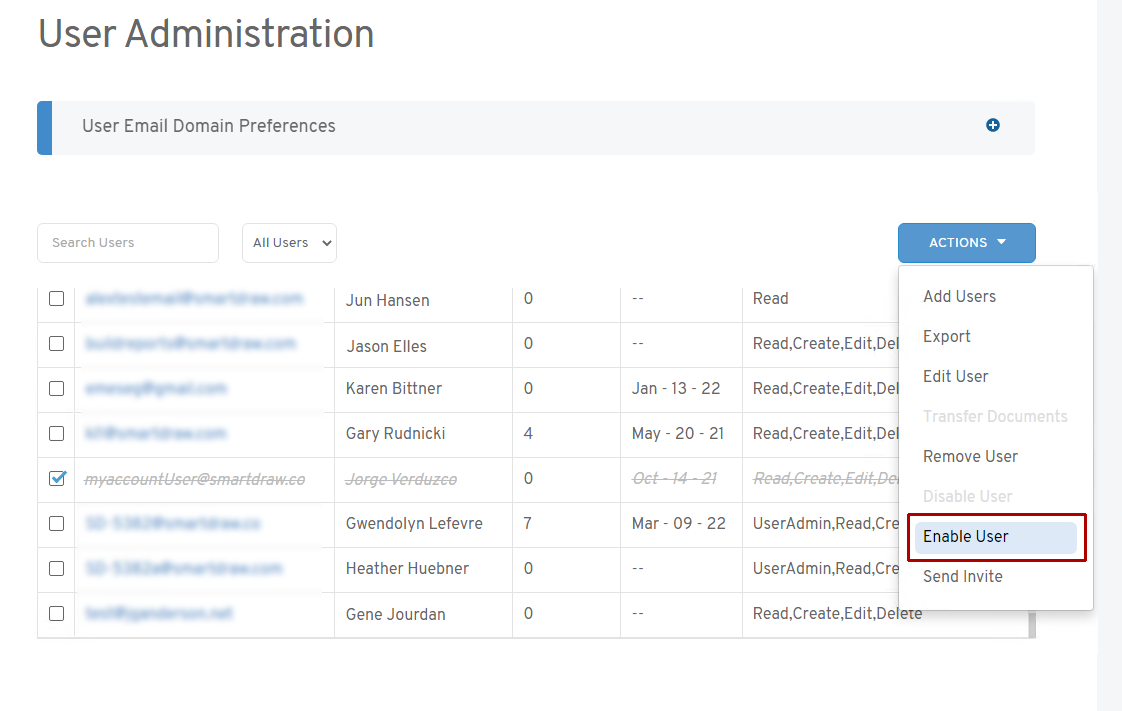The image size is (1122, 711).
Task: Check the box for Jun Hansen
Action: [x=57, y=298]
